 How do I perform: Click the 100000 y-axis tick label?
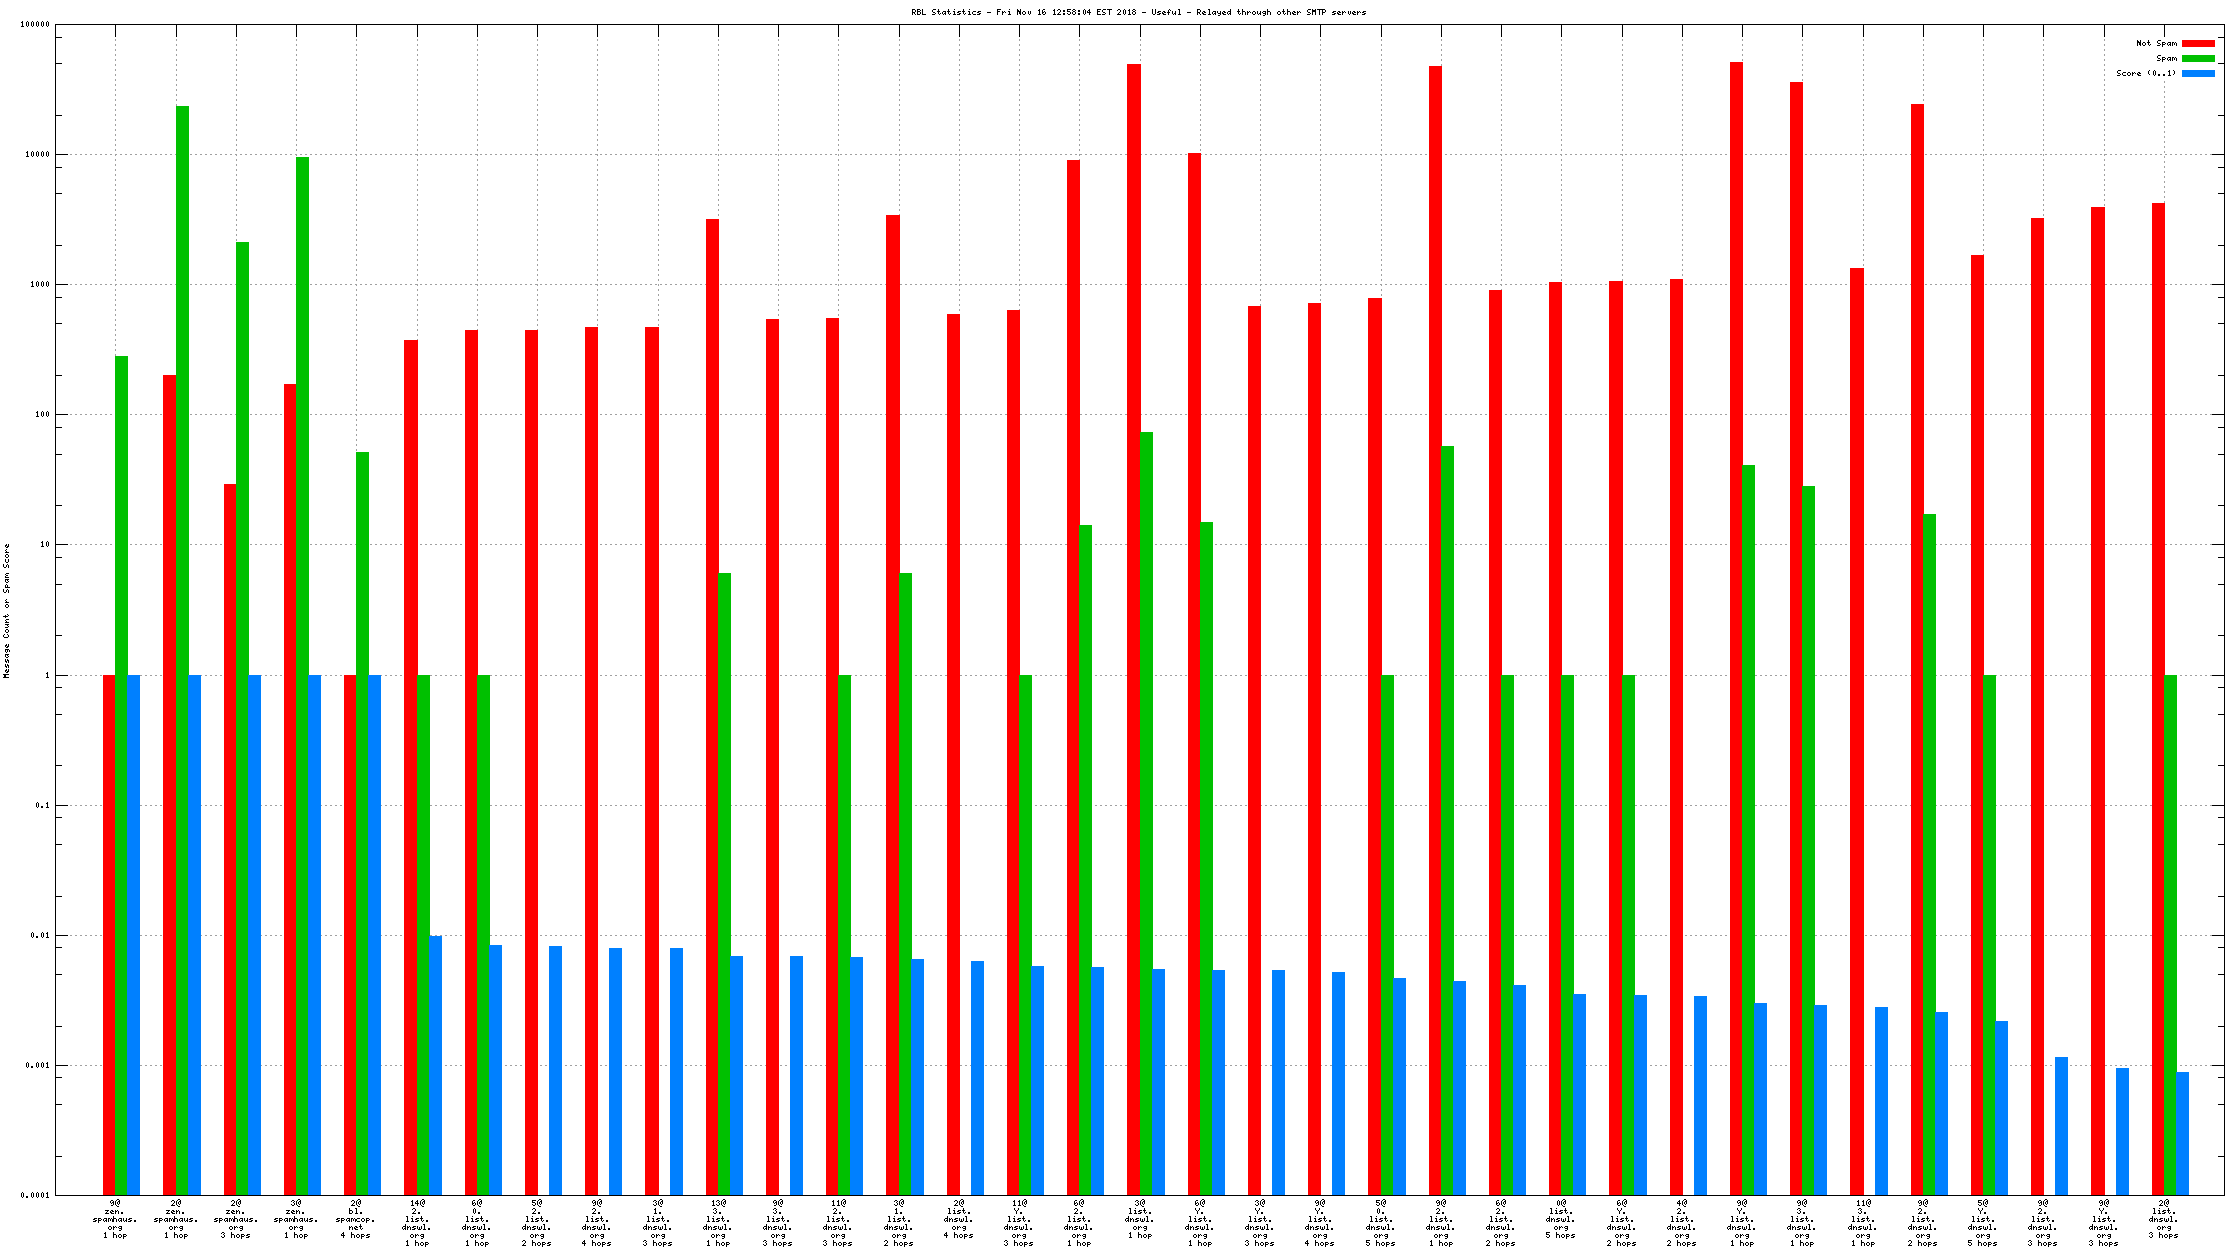tap(35, 25)
